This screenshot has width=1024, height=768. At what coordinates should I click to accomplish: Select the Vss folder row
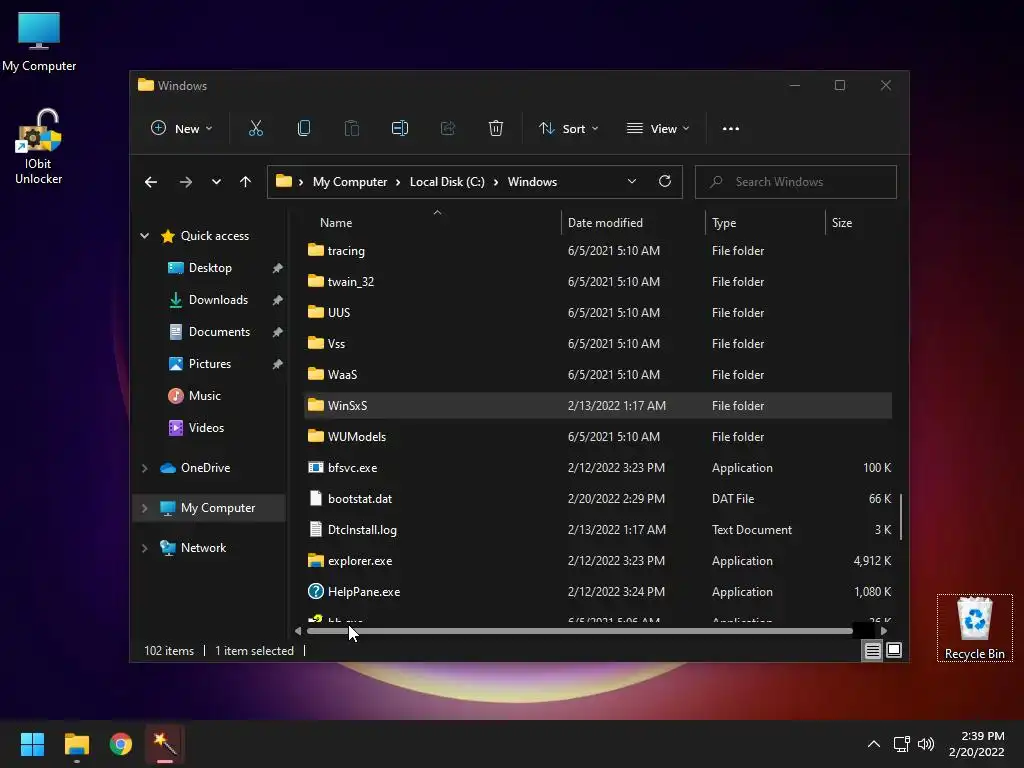pos(598,344)
